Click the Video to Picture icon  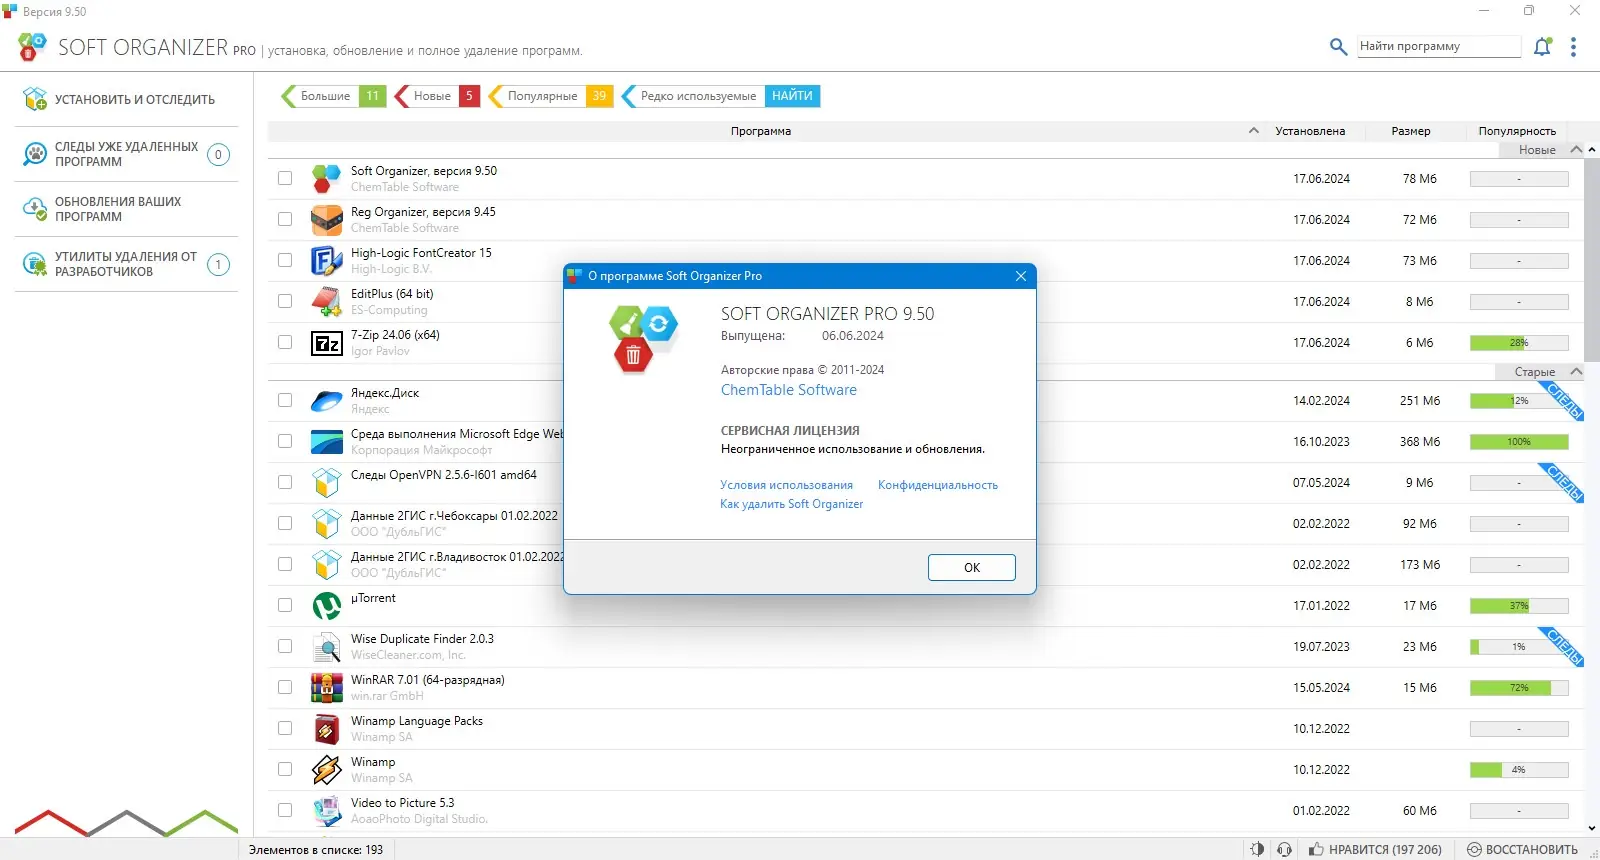(x=327, y=810)
